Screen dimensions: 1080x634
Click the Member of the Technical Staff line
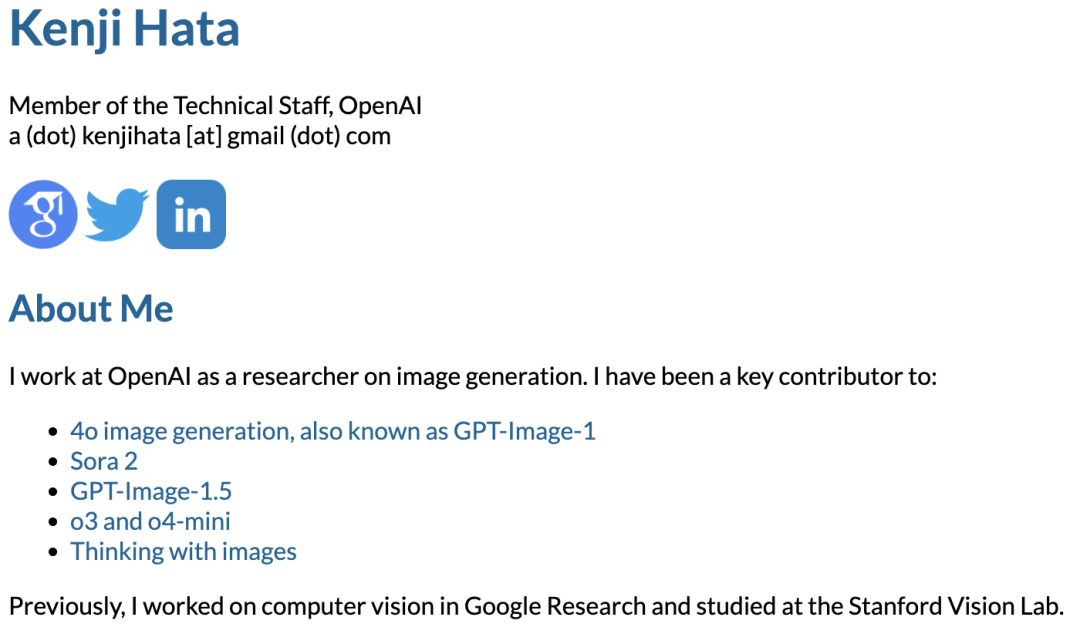point(215,106)
